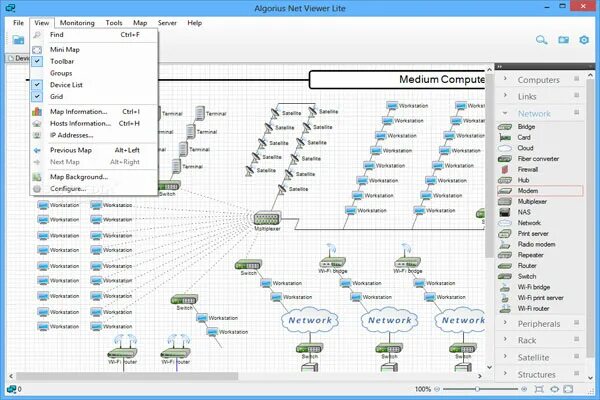Open the Server menu

[167, 23]
